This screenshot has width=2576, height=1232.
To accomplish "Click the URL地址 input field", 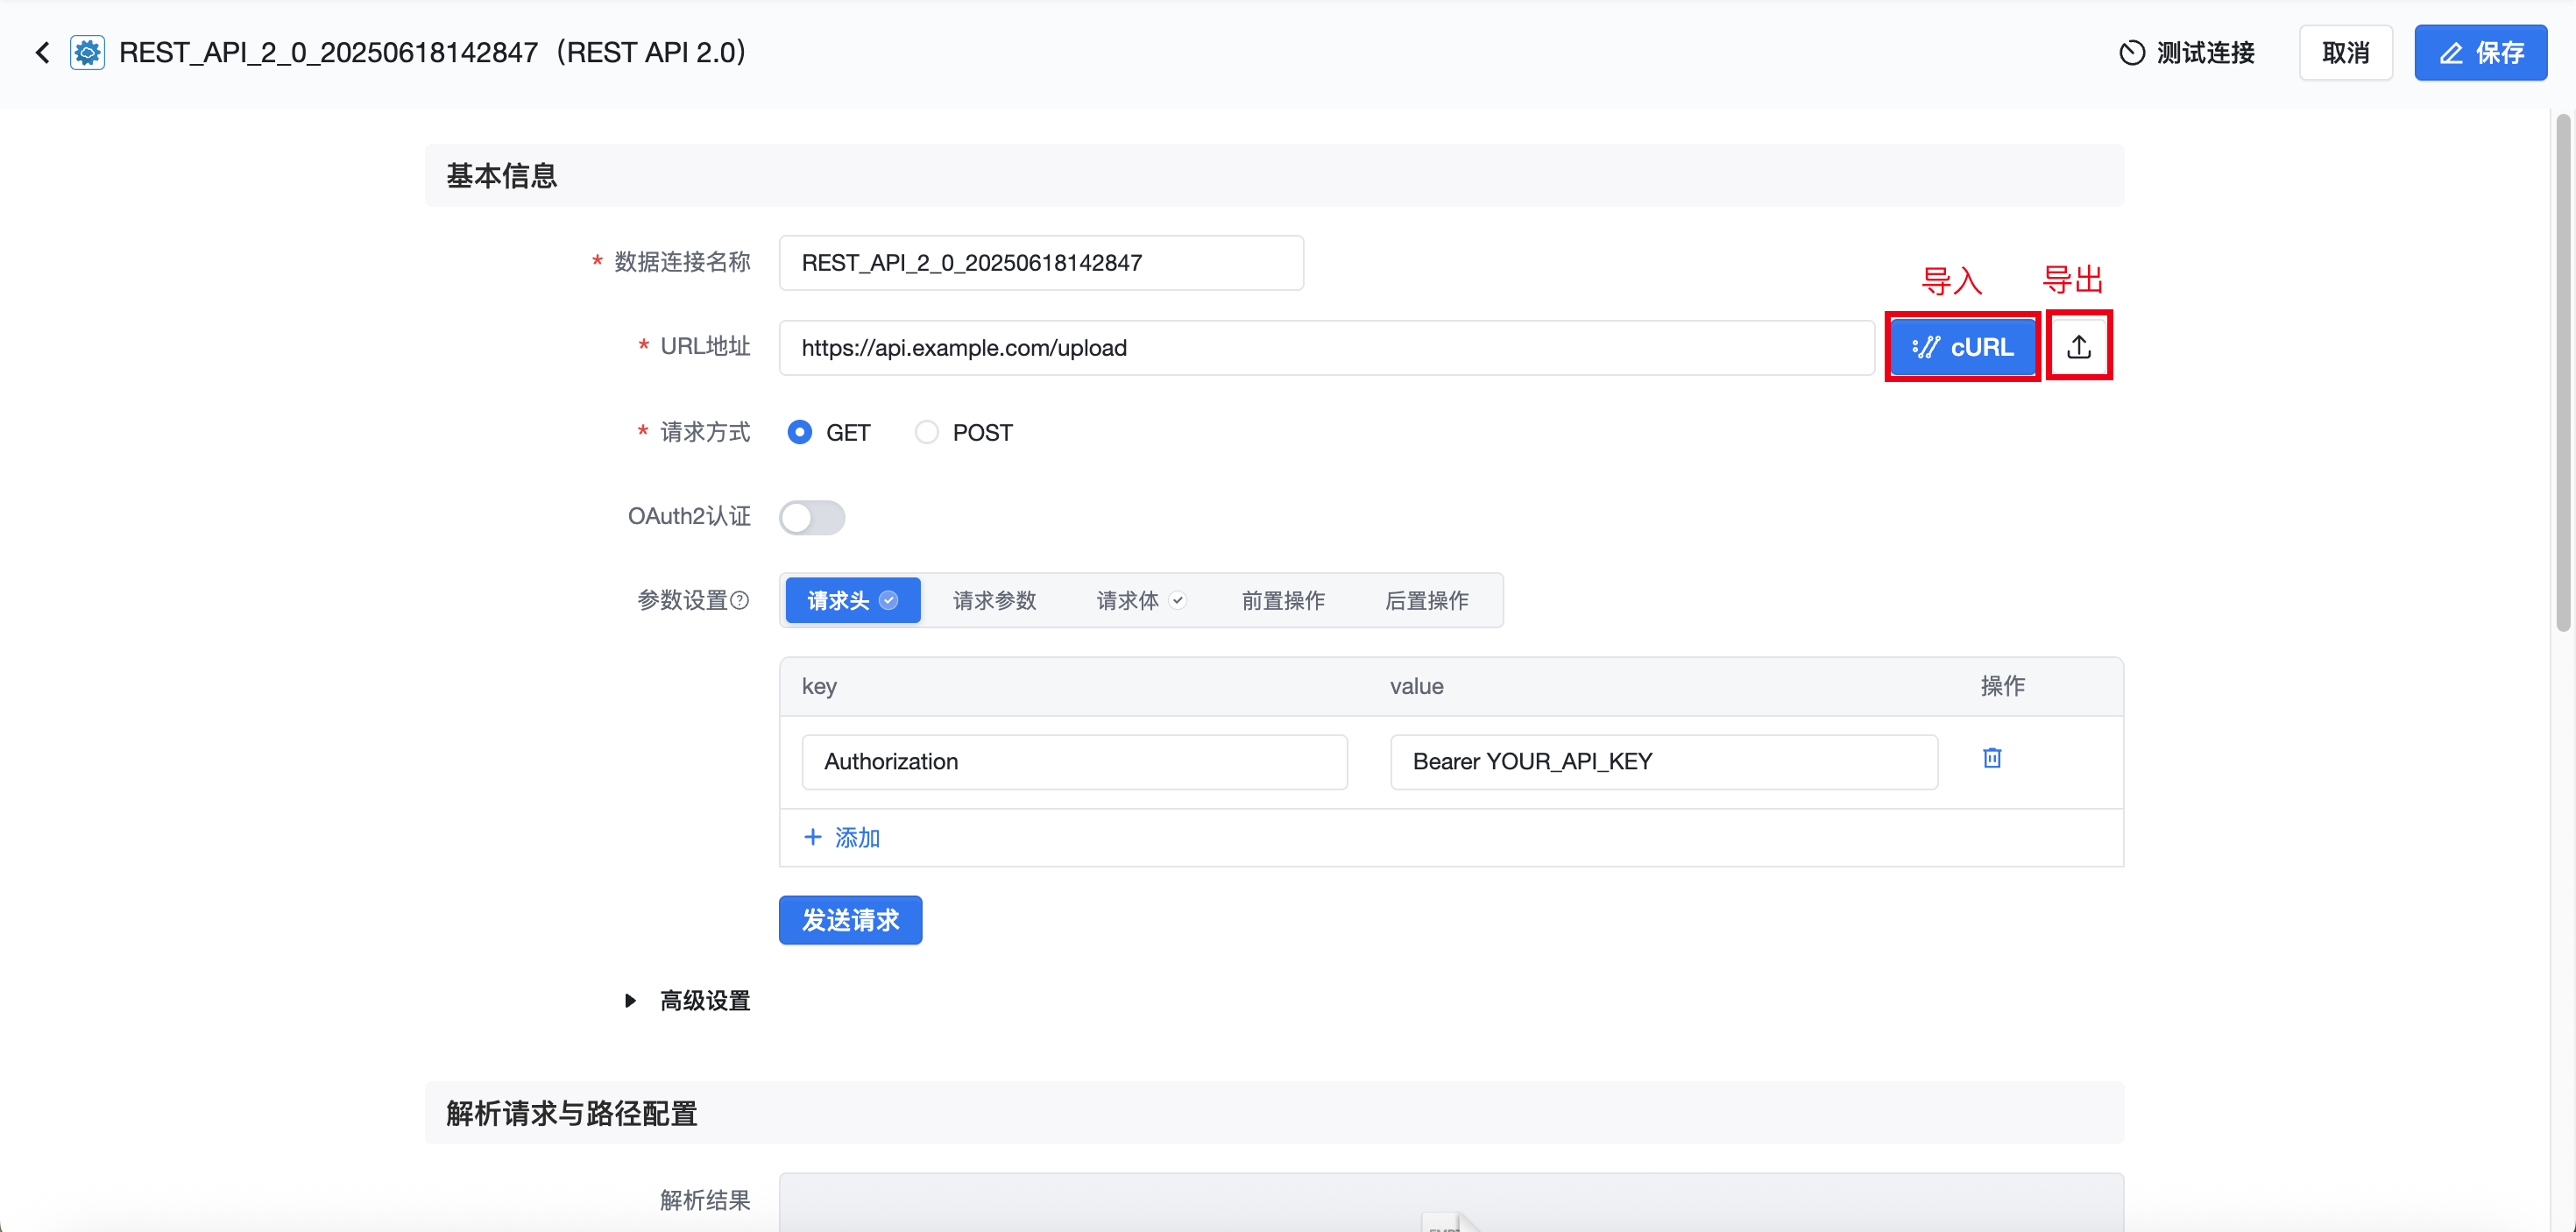I will (x=1326, y=348).
